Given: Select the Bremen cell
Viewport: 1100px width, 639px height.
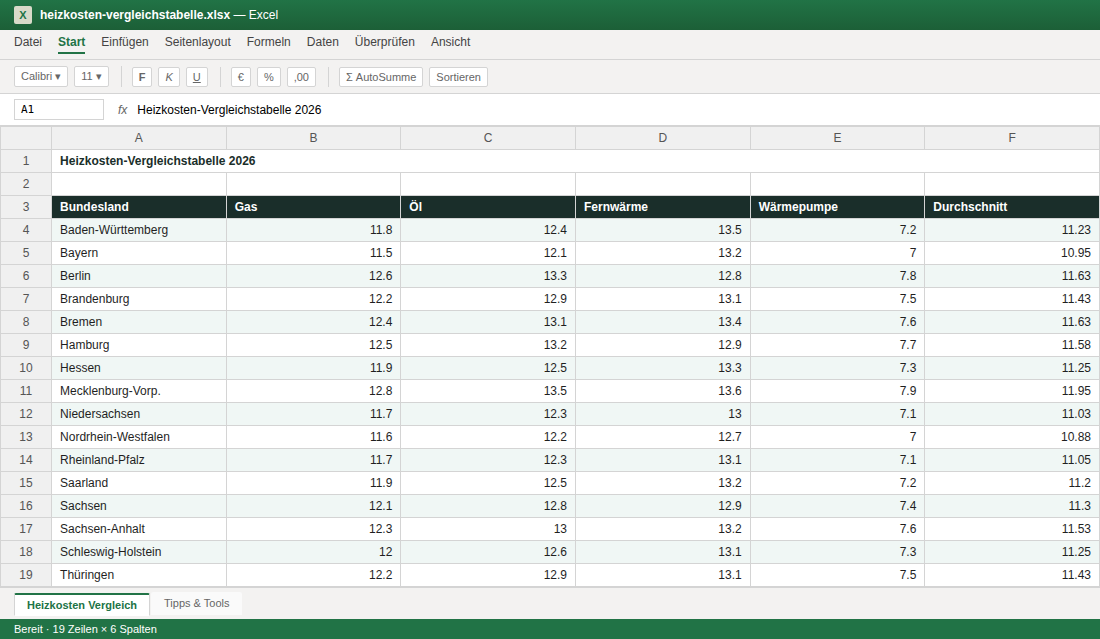Looking at the screenshot, I should pos(139,322).
